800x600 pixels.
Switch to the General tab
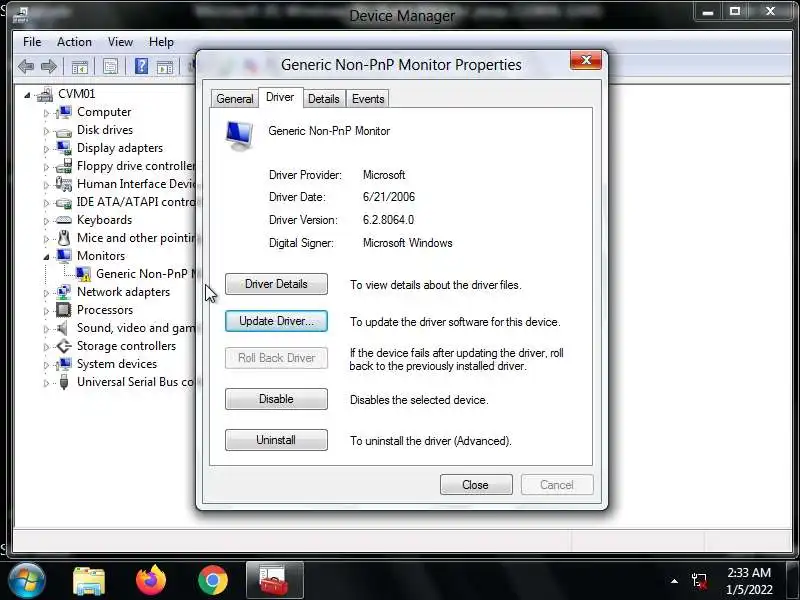click(235, 98)
